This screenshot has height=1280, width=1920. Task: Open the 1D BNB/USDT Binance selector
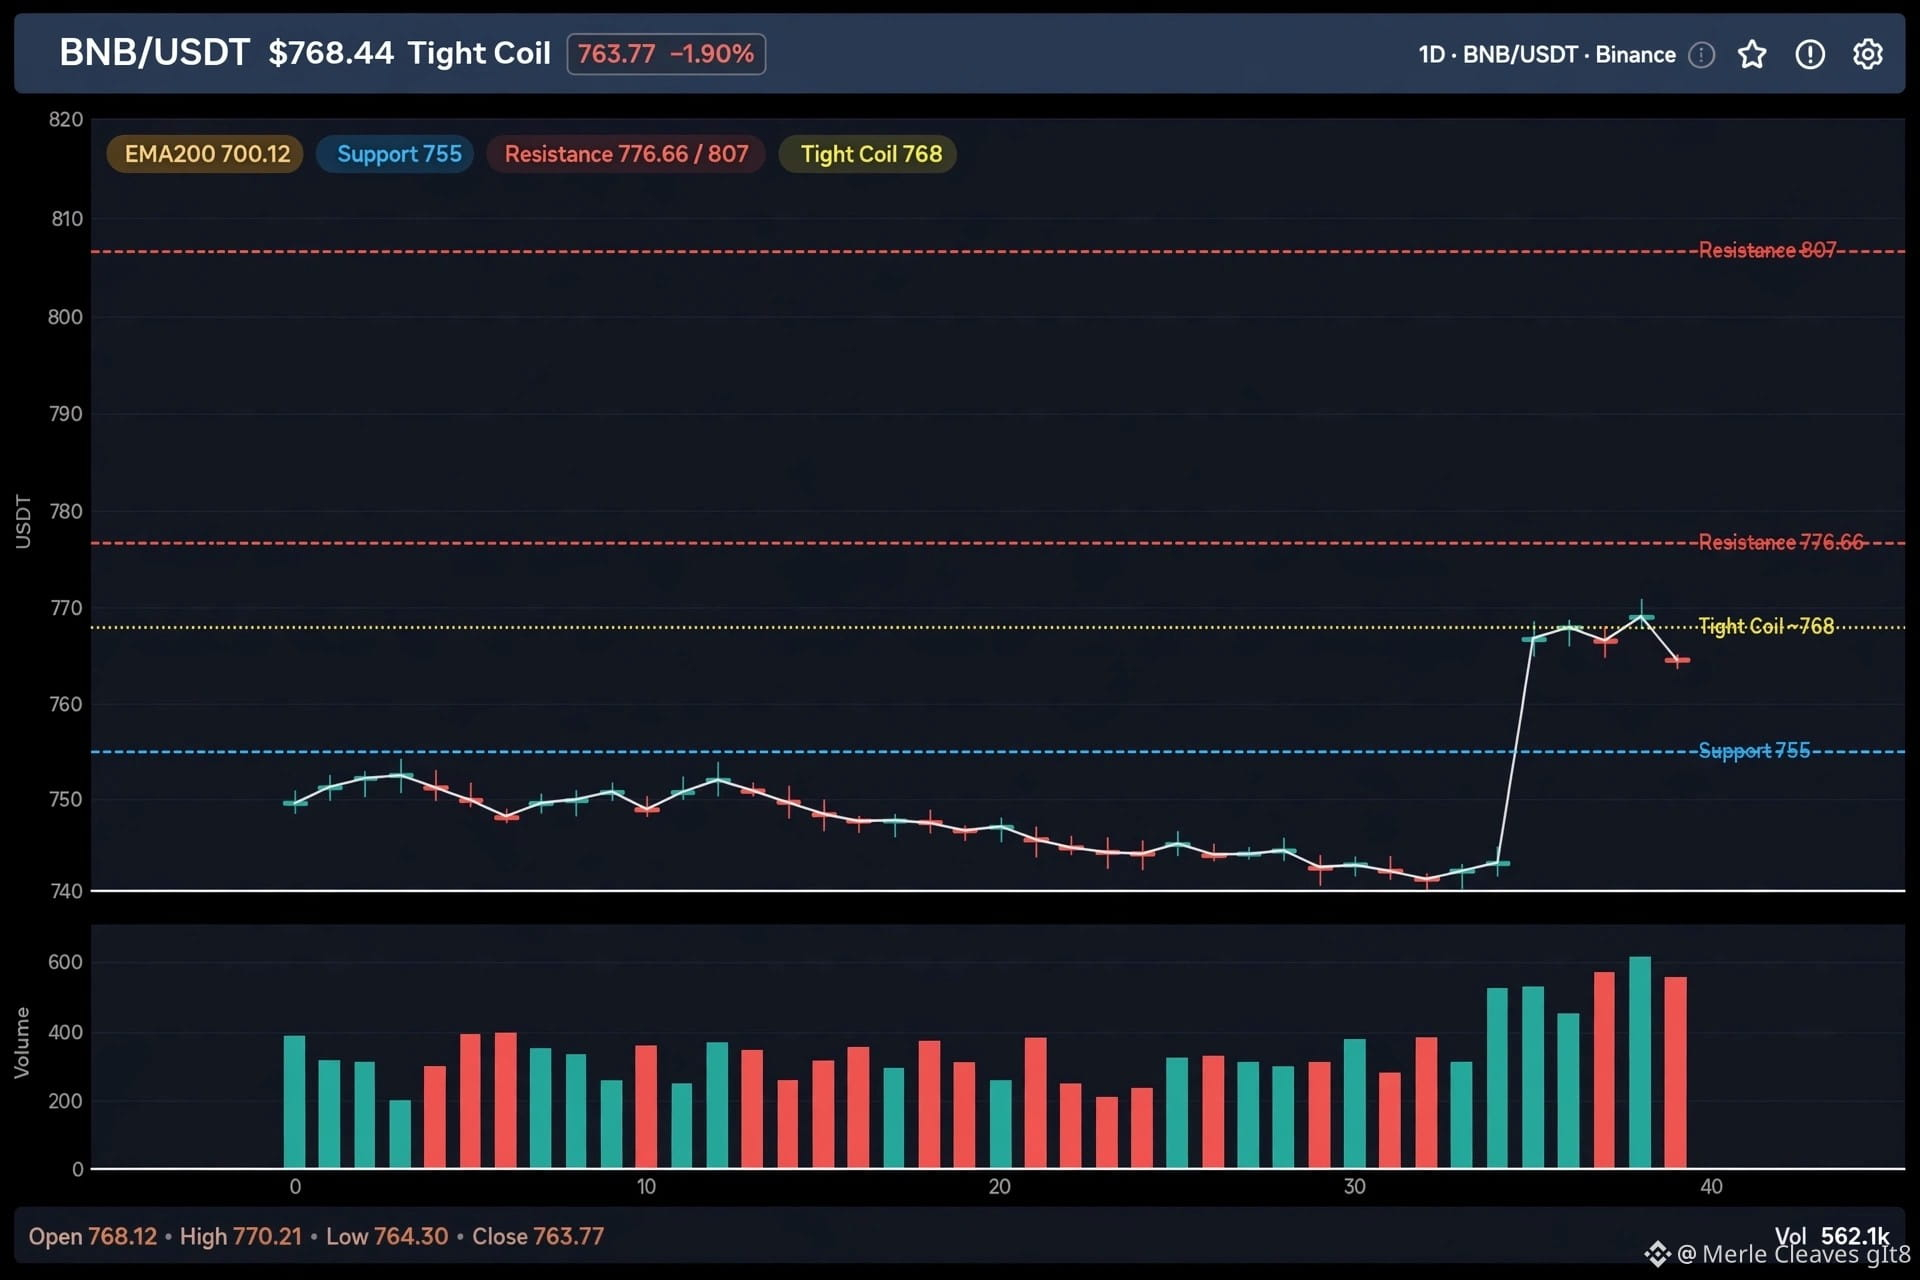(1546, 55)
